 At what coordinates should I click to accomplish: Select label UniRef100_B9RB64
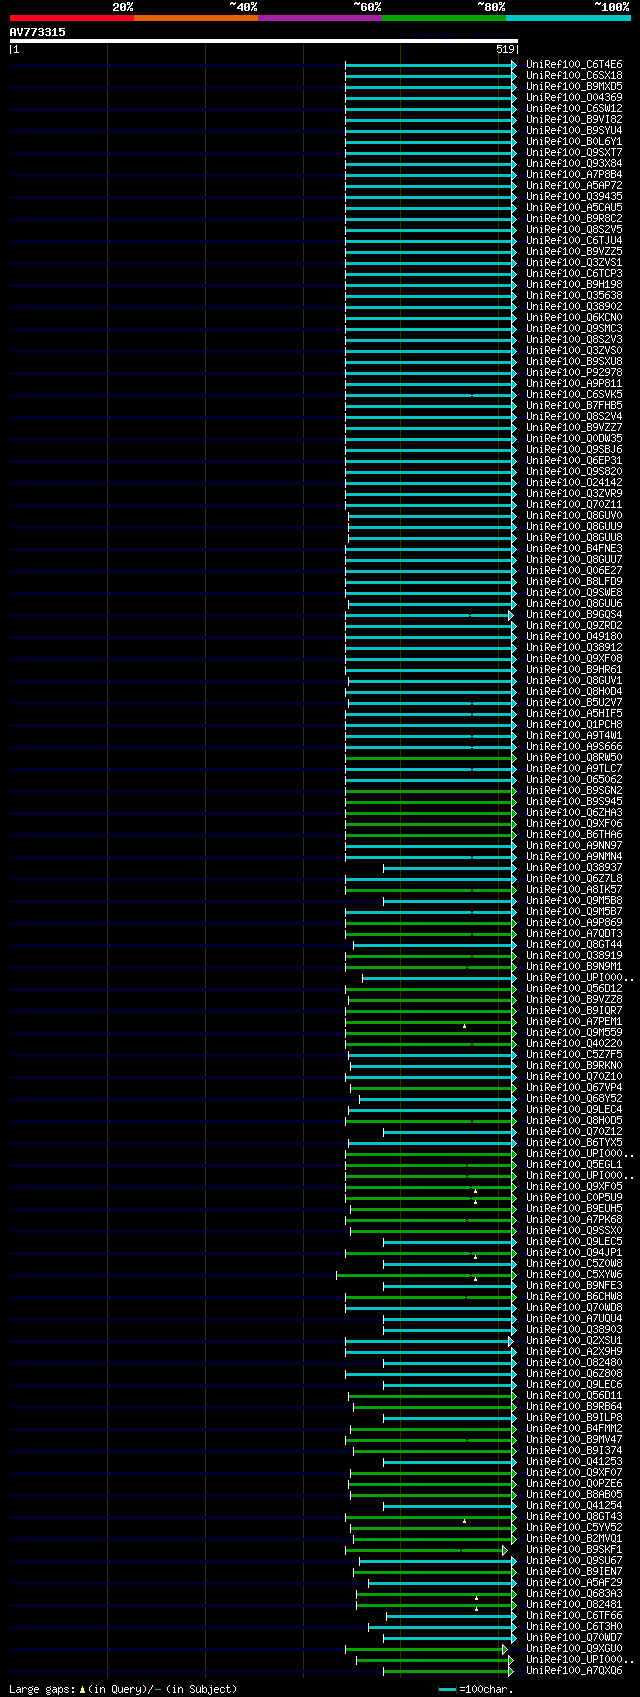574,1406
